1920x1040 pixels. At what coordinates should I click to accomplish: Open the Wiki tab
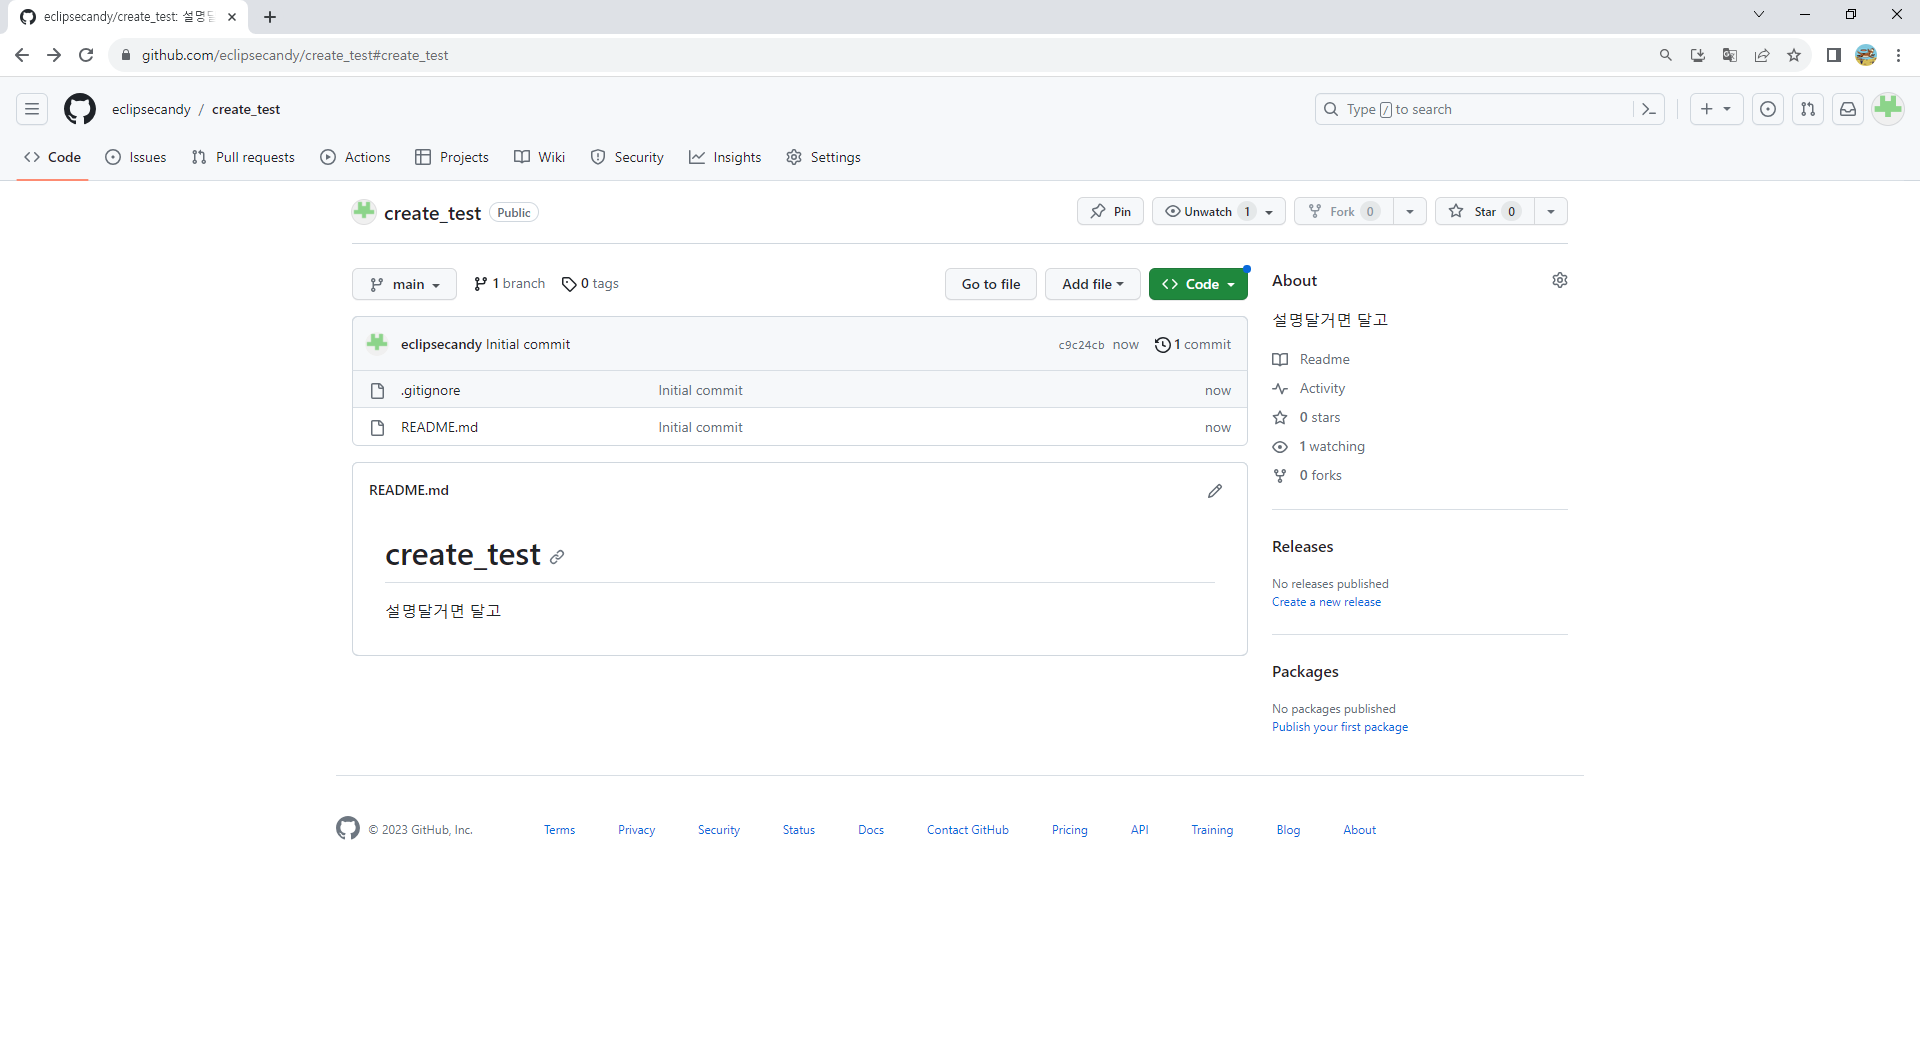click(x=539, y=157)
